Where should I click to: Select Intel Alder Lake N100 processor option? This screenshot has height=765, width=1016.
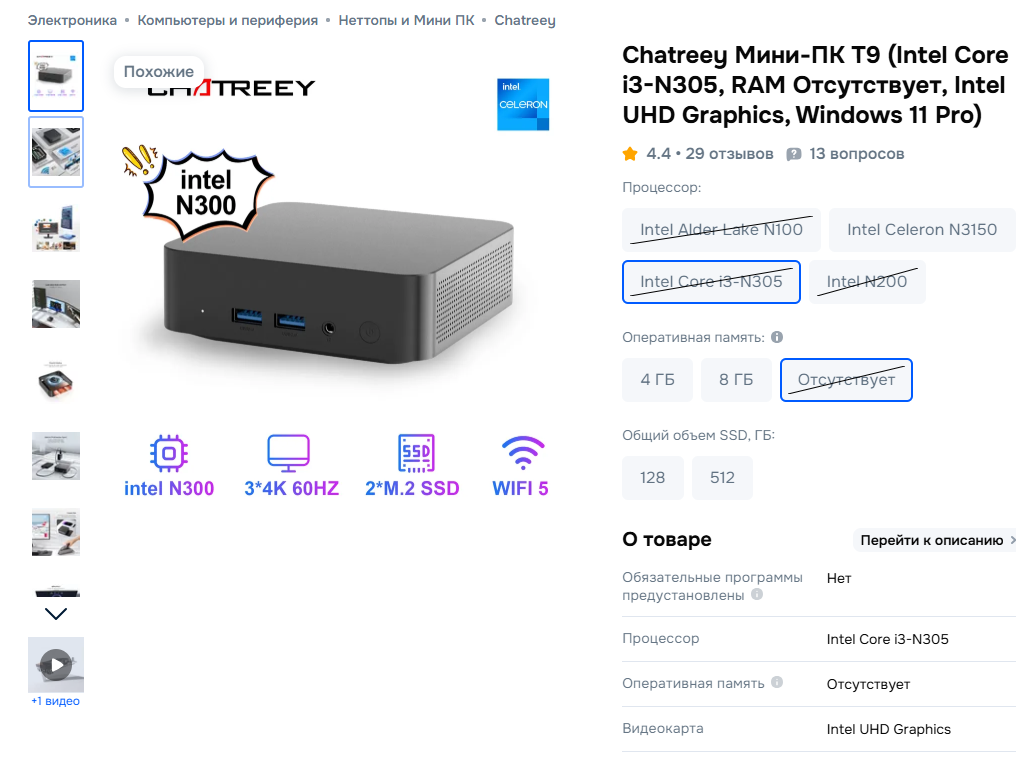point(721,229)
